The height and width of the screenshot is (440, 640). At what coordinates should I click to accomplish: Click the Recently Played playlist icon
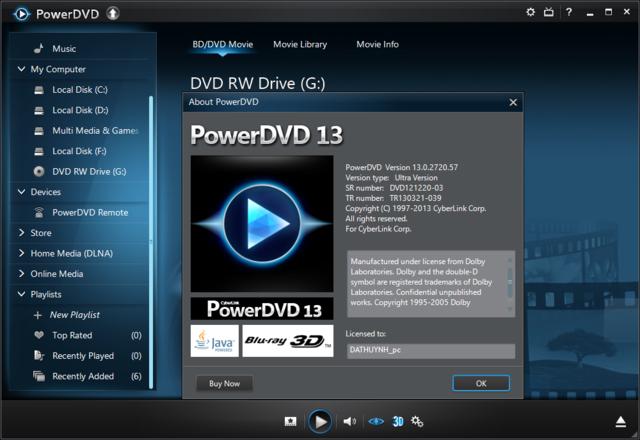pos(39,356)
